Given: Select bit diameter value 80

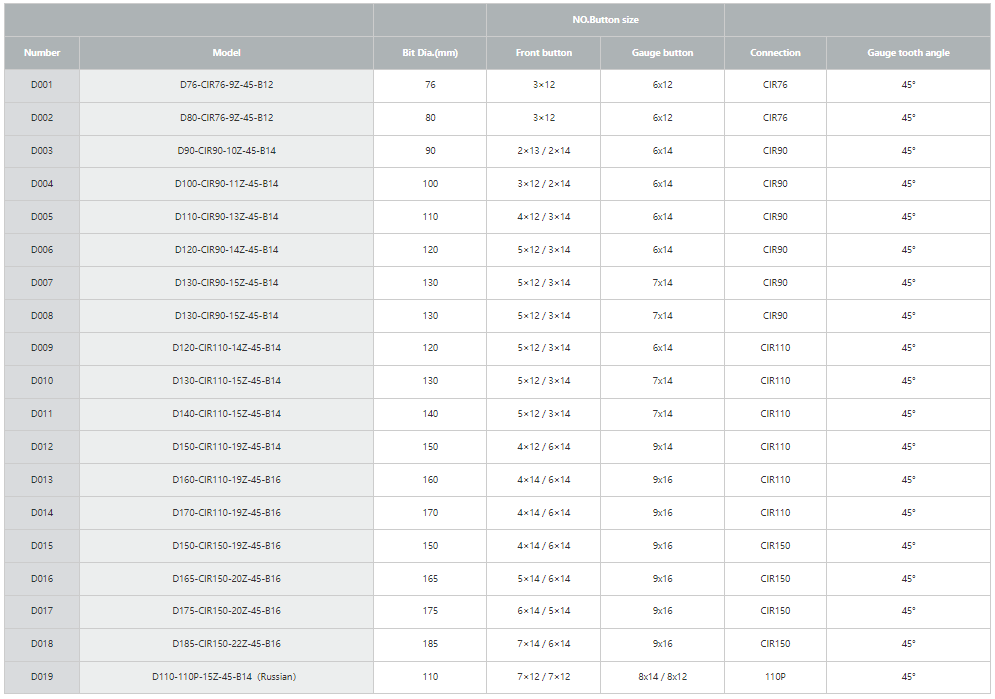Looking at the screenshot, I should (x=430, y=117).
